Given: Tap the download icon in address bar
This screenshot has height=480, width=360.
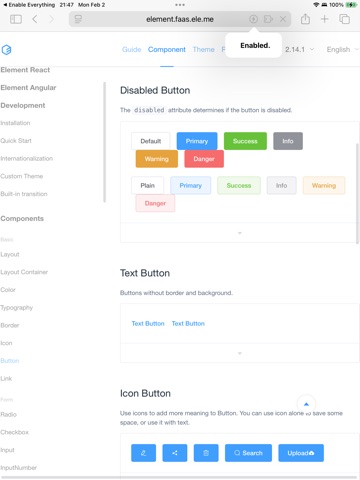Looking at the screenshot, I should tap(253, 19).
